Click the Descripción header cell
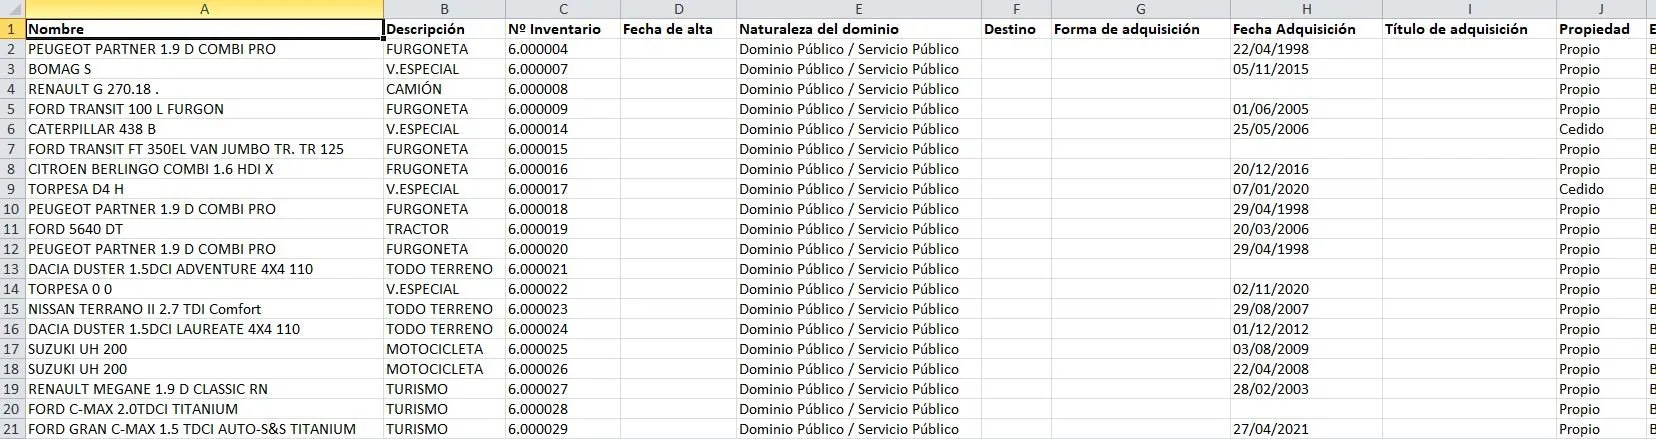1656x439 pixels. 444,29
